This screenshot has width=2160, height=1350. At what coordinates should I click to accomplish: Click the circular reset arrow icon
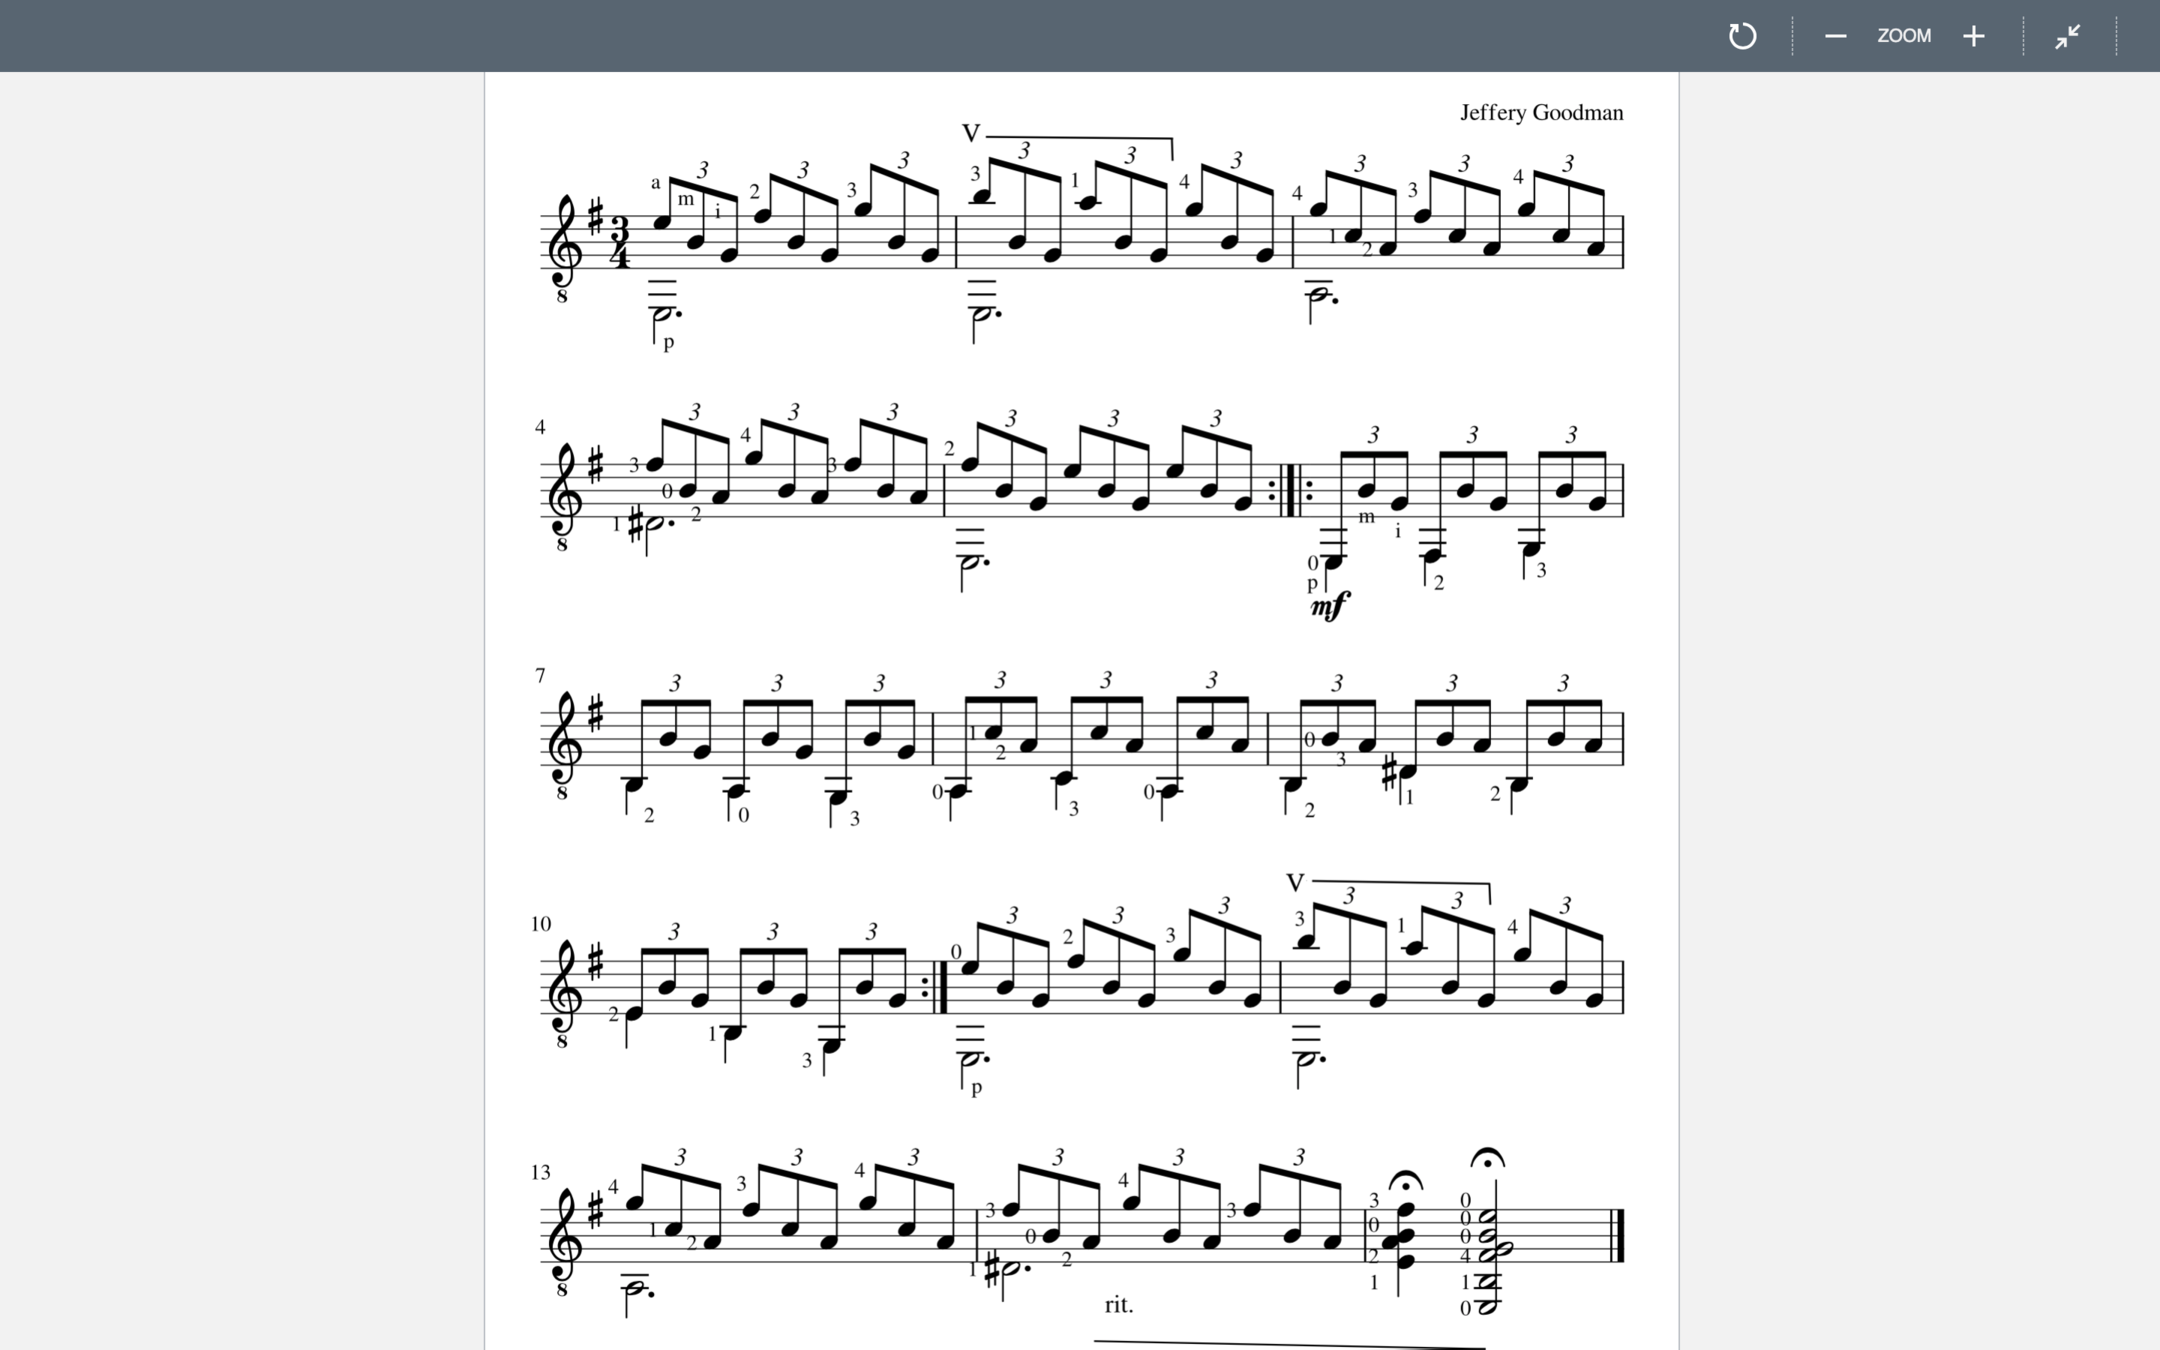tap(1742, 36)
